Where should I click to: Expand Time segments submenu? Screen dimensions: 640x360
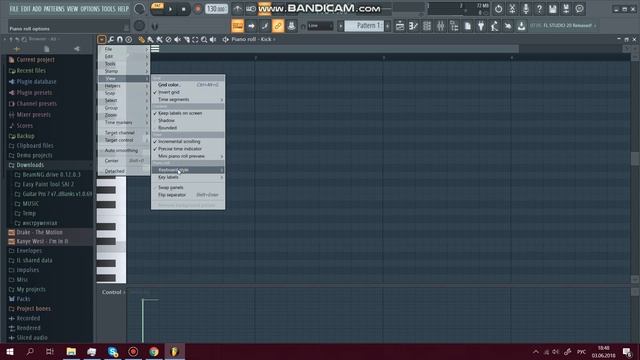(188, 100)
